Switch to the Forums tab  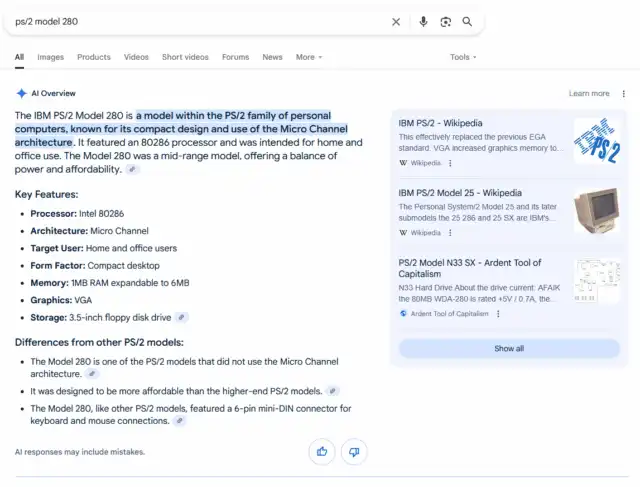(x=236, y=57)
